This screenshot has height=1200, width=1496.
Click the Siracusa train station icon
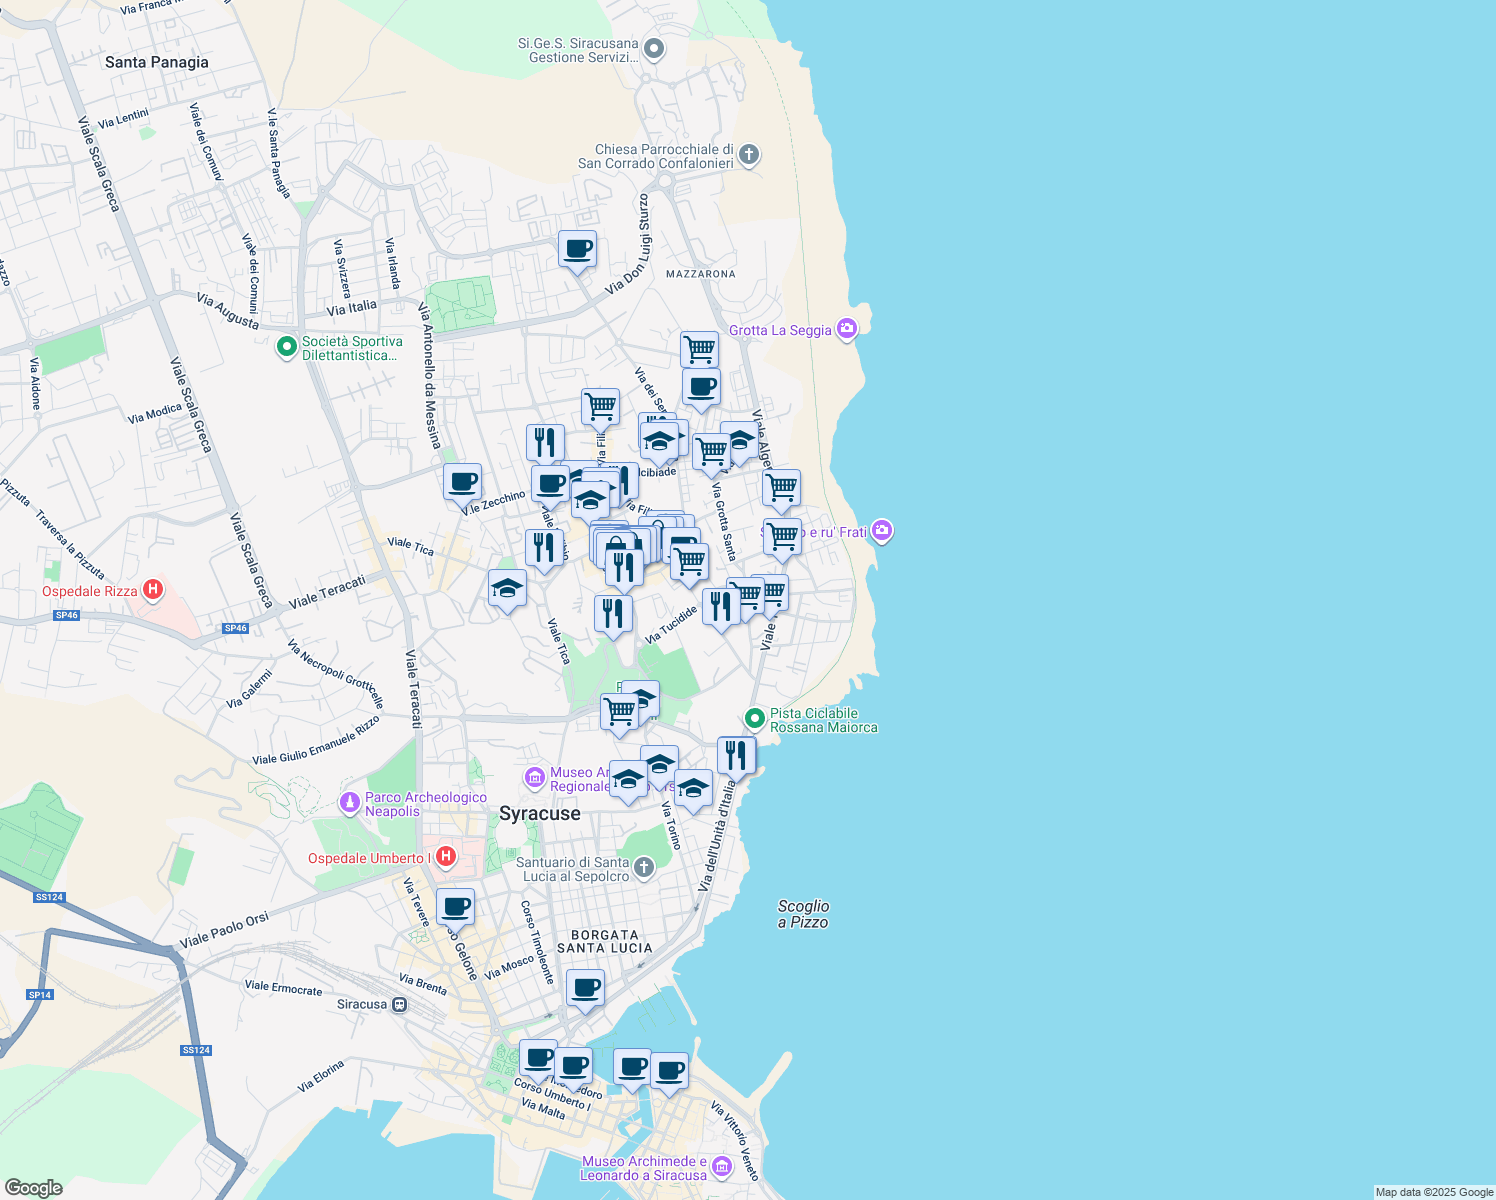pyautogui.click(x=400, y=1004)
